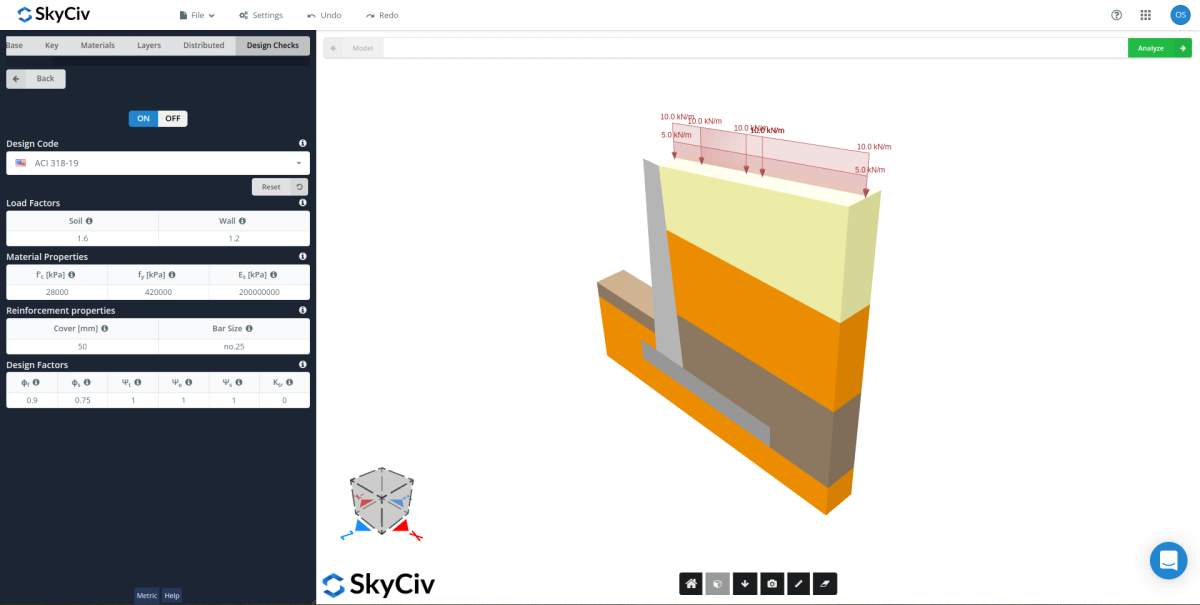Open the help question mark icon

click(x=1117, y=14)
